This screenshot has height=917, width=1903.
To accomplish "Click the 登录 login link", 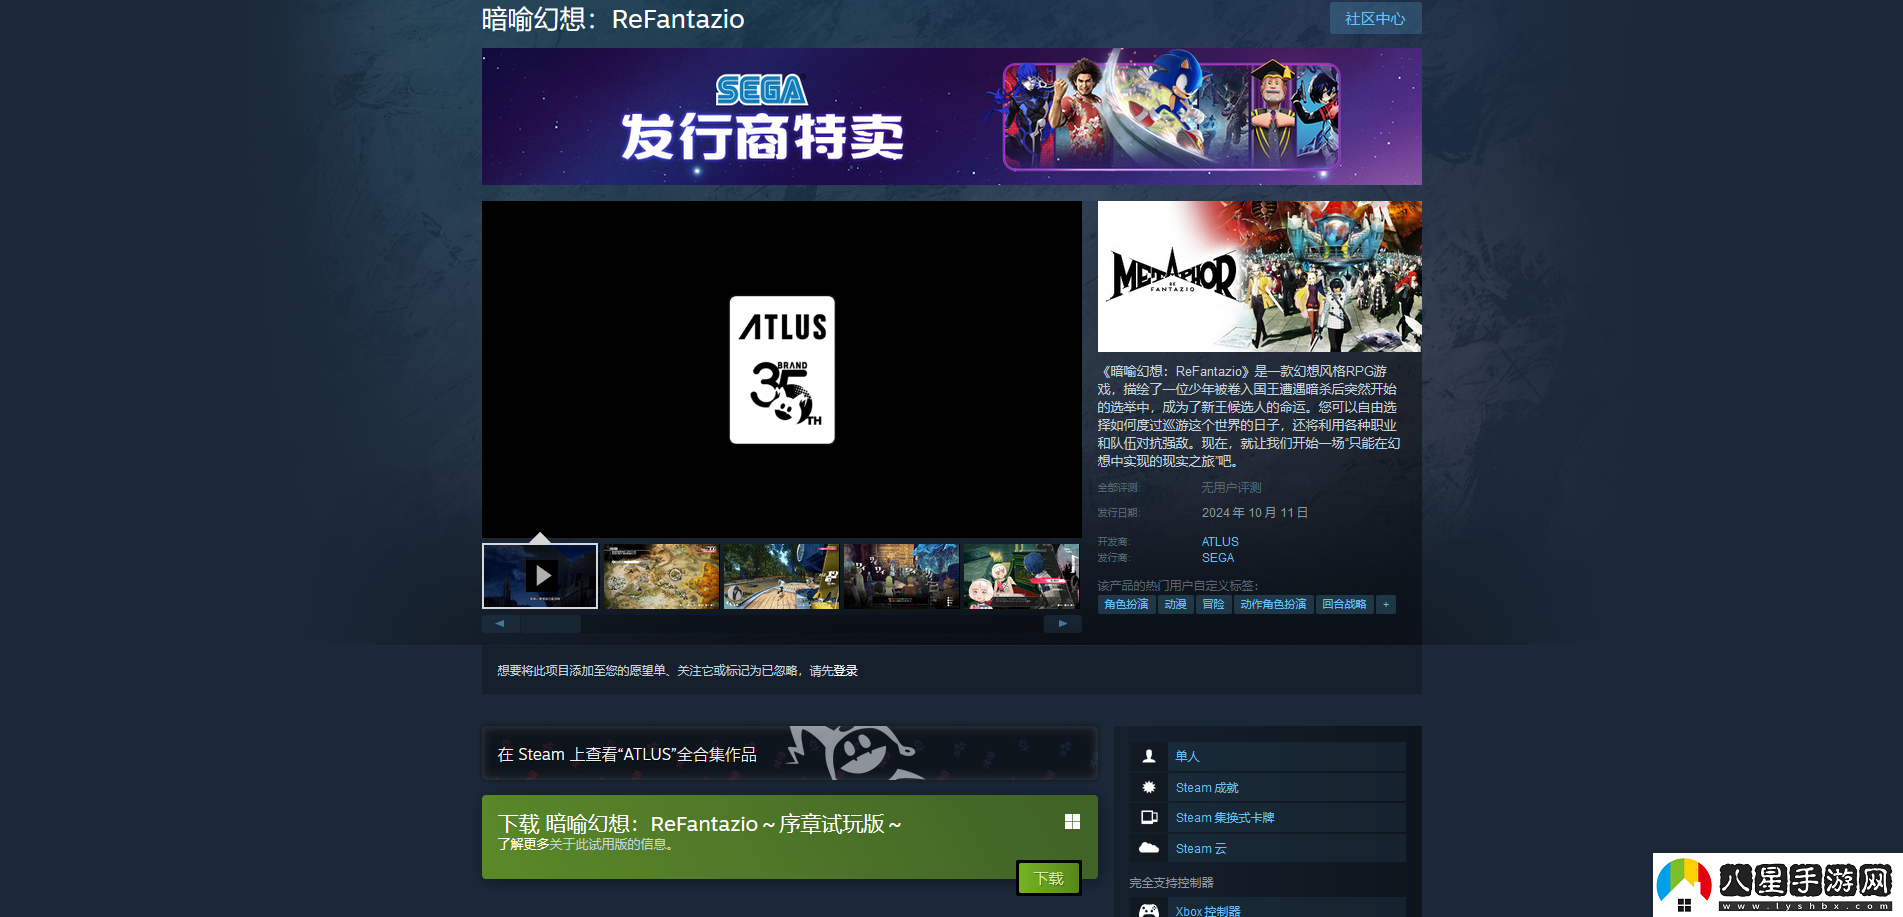I will click(x=846, y=671).
